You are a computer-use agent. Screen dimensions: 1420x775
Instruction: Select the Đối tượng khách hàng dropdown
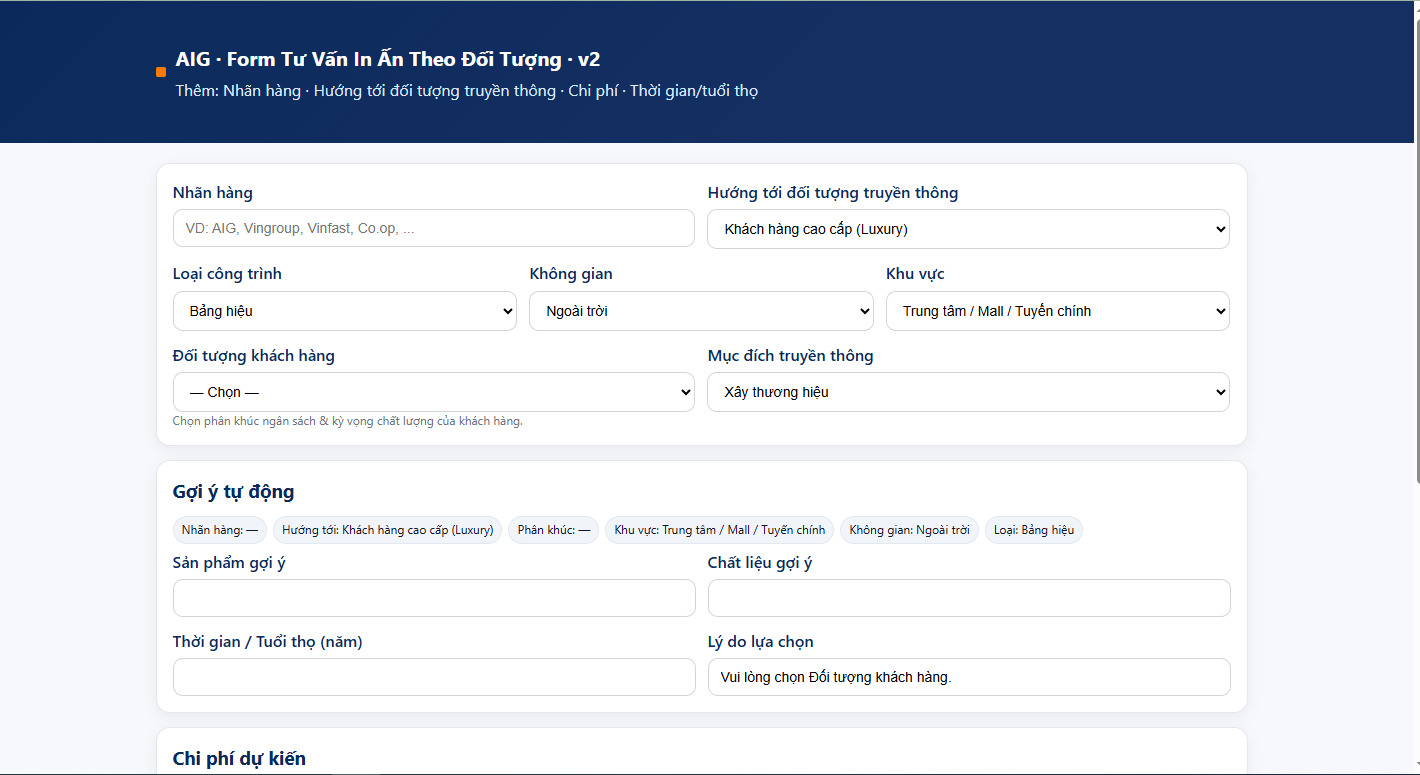coord(433,392)
